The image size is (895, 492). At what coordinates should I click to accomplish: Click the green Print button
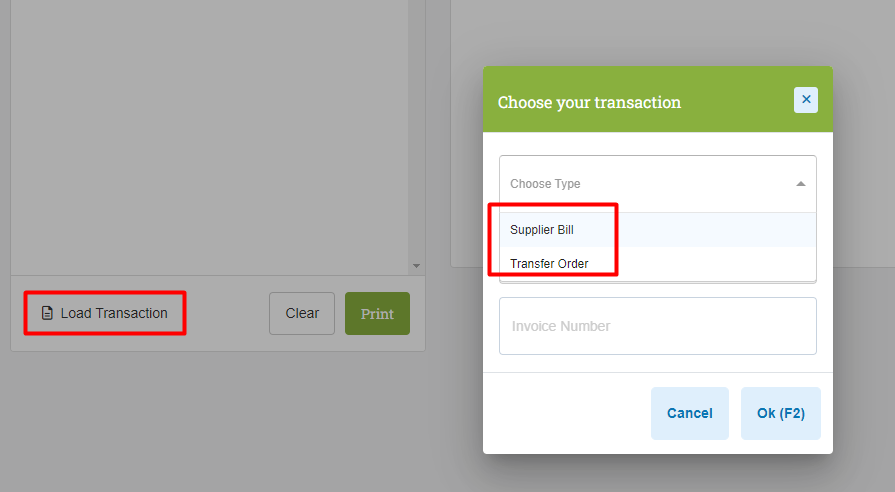pyautogui.click(x=377, y=313)
